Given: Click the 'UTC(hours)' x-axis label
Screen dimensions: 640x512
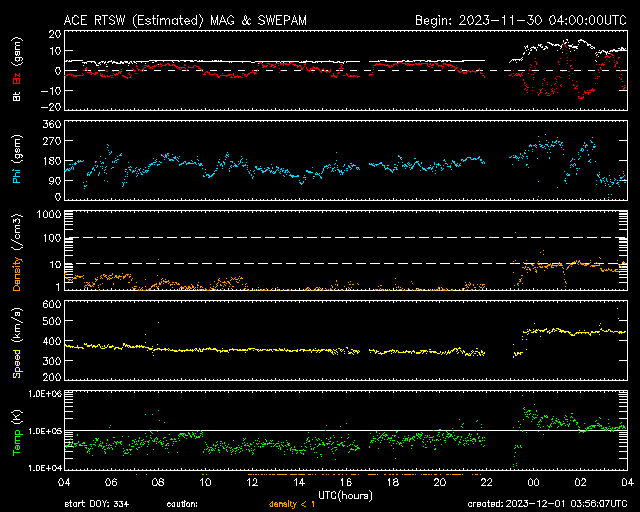Looking at the screenshot, I should 345,496.
